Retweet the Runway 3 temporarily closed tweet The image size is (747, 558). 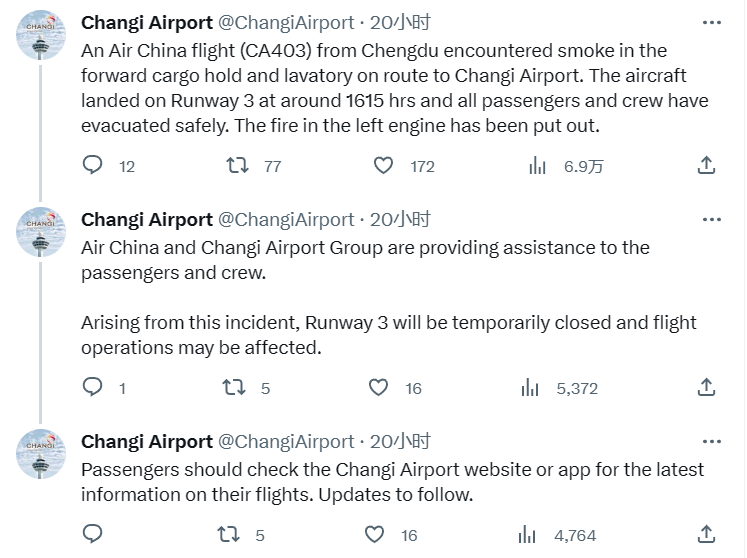pos(234,387)
